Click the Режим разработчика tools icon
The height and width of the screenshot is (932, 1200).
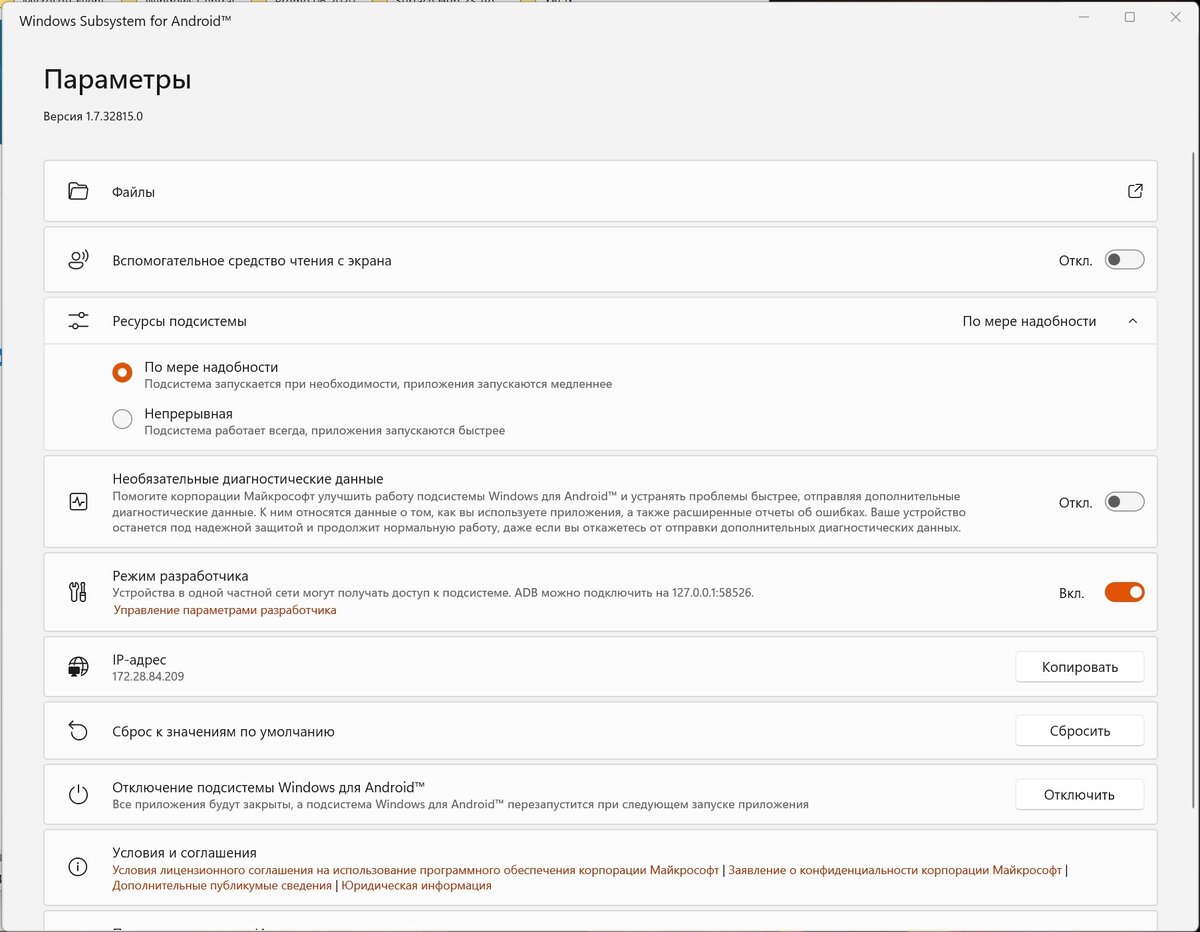point(78,592)
